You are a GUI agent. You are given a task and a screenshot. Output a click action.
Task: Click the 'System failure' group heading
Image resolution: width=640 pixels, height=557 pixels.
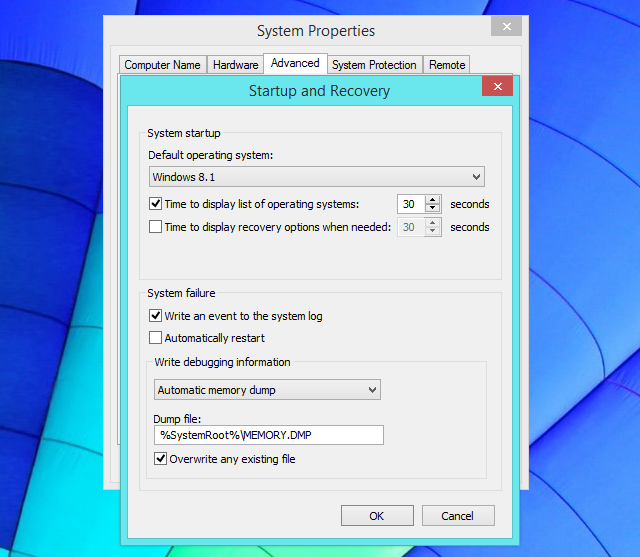point(181,293)
